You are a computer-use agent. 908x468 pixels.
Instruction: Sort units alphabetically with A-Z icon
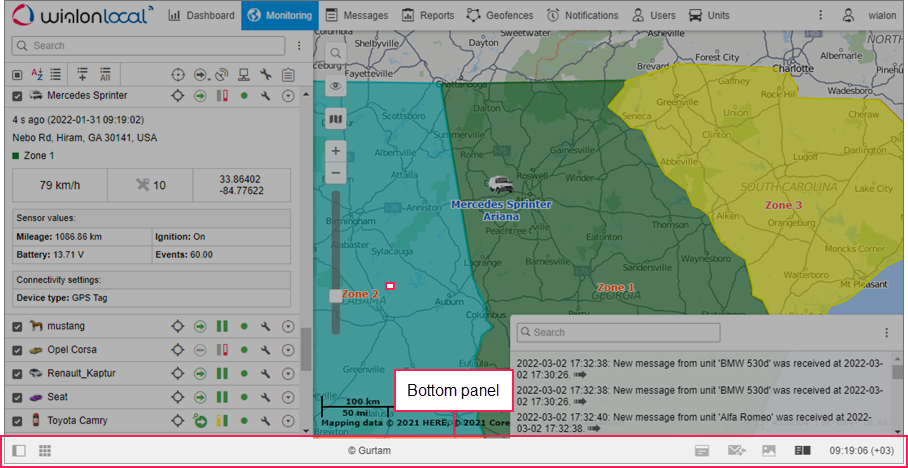(x=37, y=74)
